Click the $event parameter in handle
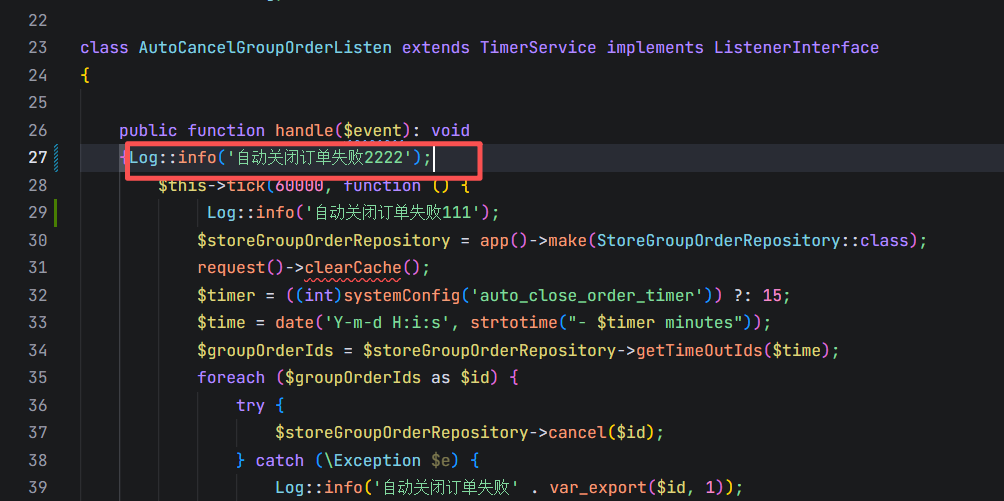 click(x=372, y=131)
